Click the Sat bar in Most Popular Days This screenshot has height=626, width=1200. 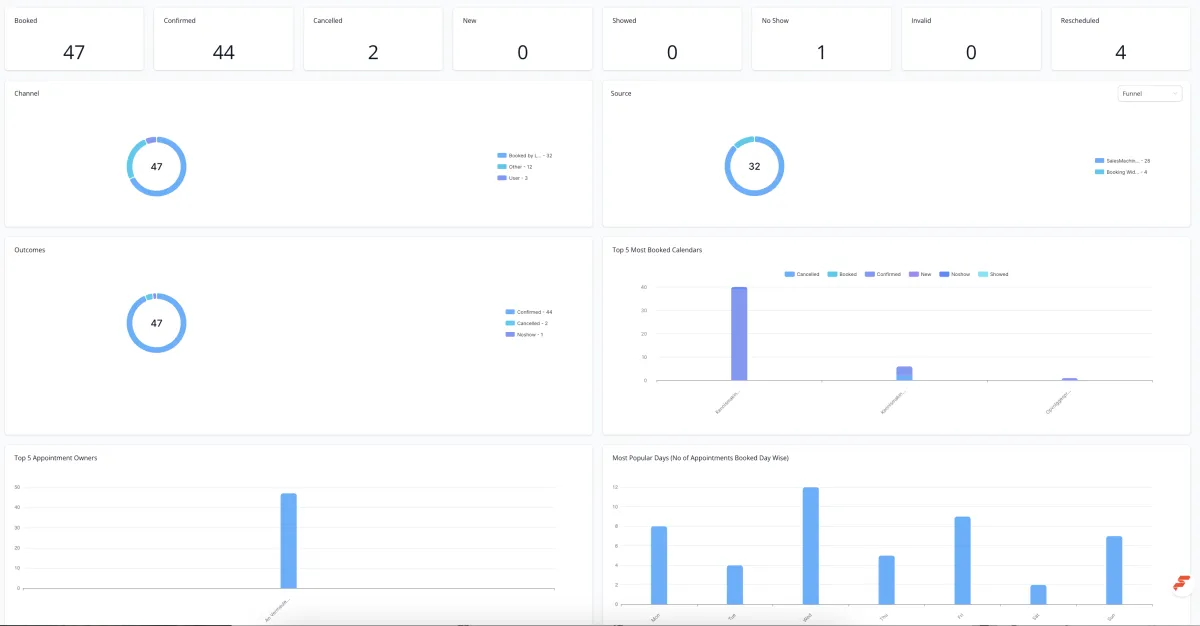pyautogui.click(x=1038, y=595)
